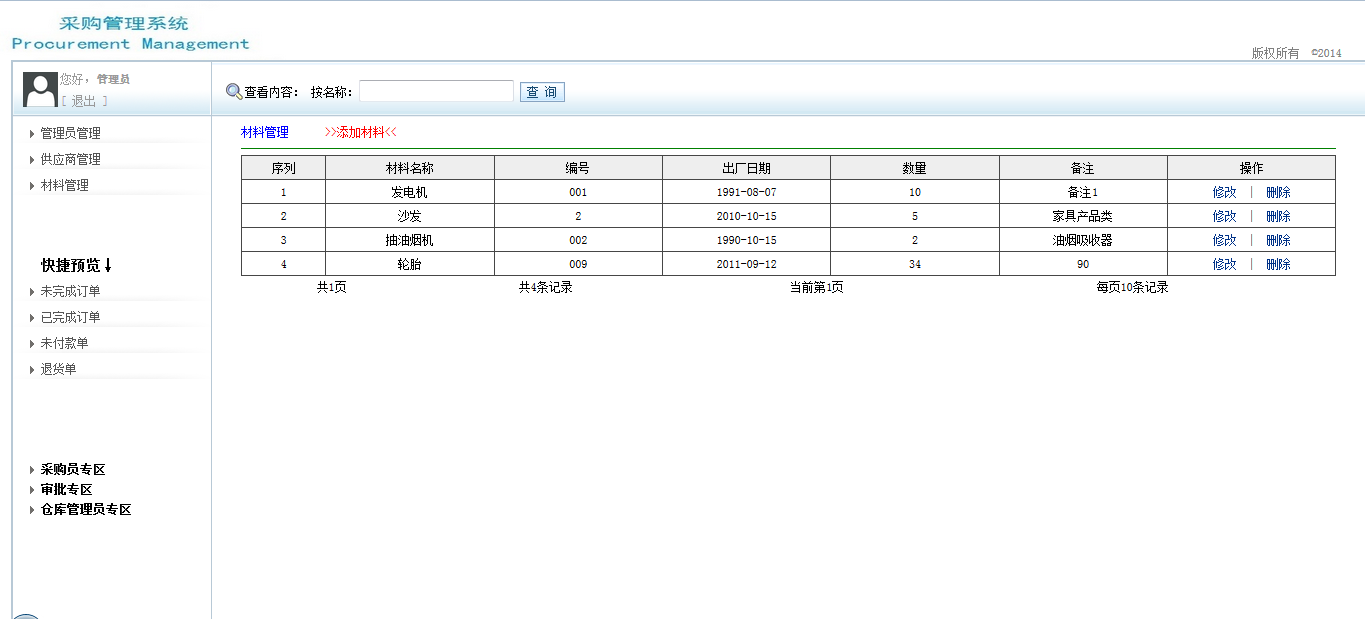
Task: Click the blue 材料管理 heading link
Action: tap(264, 132)
